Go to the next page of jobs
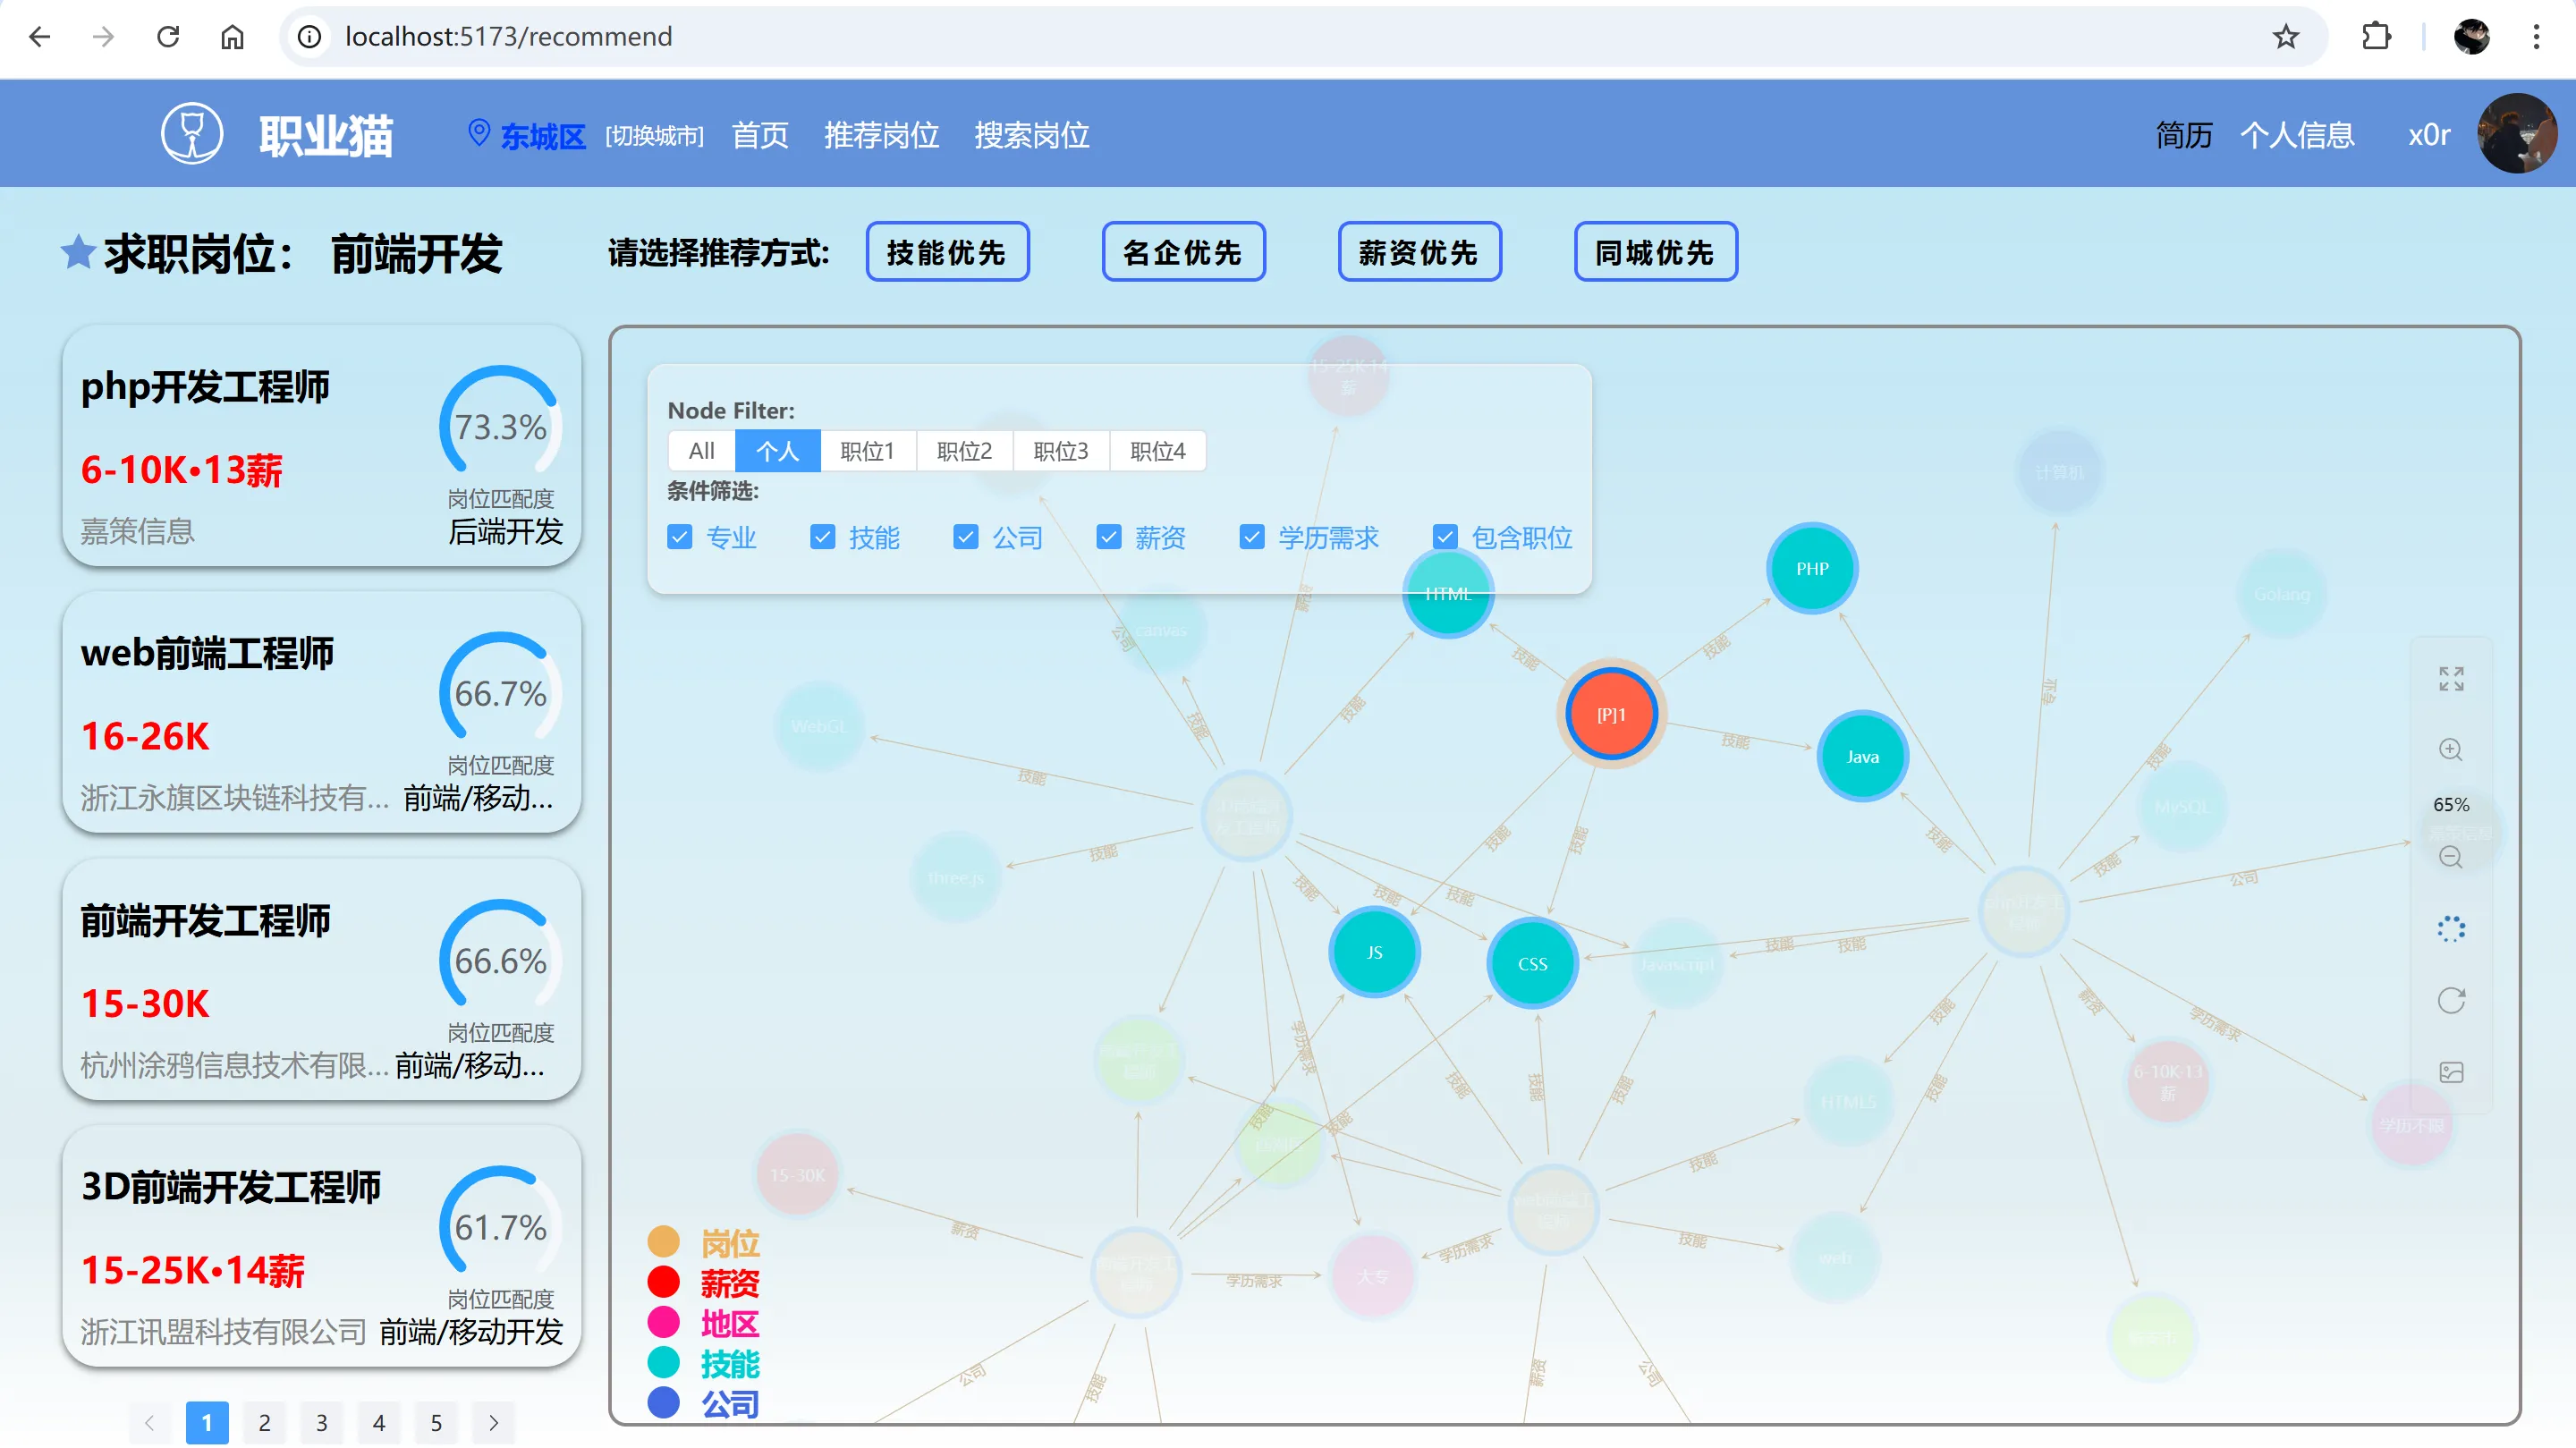Viewport: 2576px width, 1448px height. click(x=494, y=1422)
